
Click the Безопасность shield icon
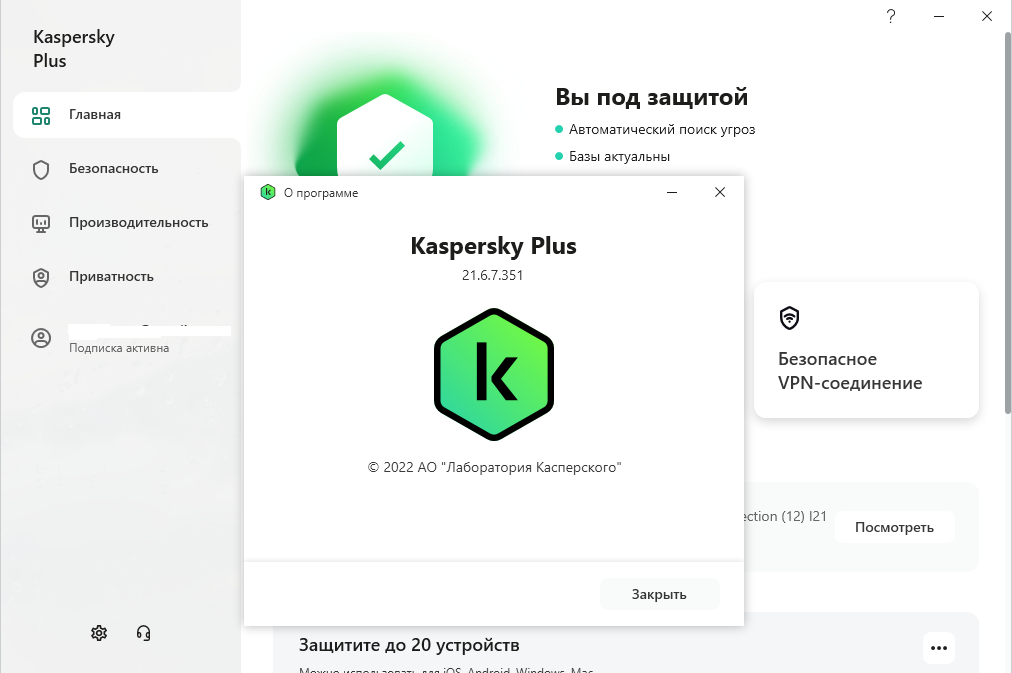41,169
